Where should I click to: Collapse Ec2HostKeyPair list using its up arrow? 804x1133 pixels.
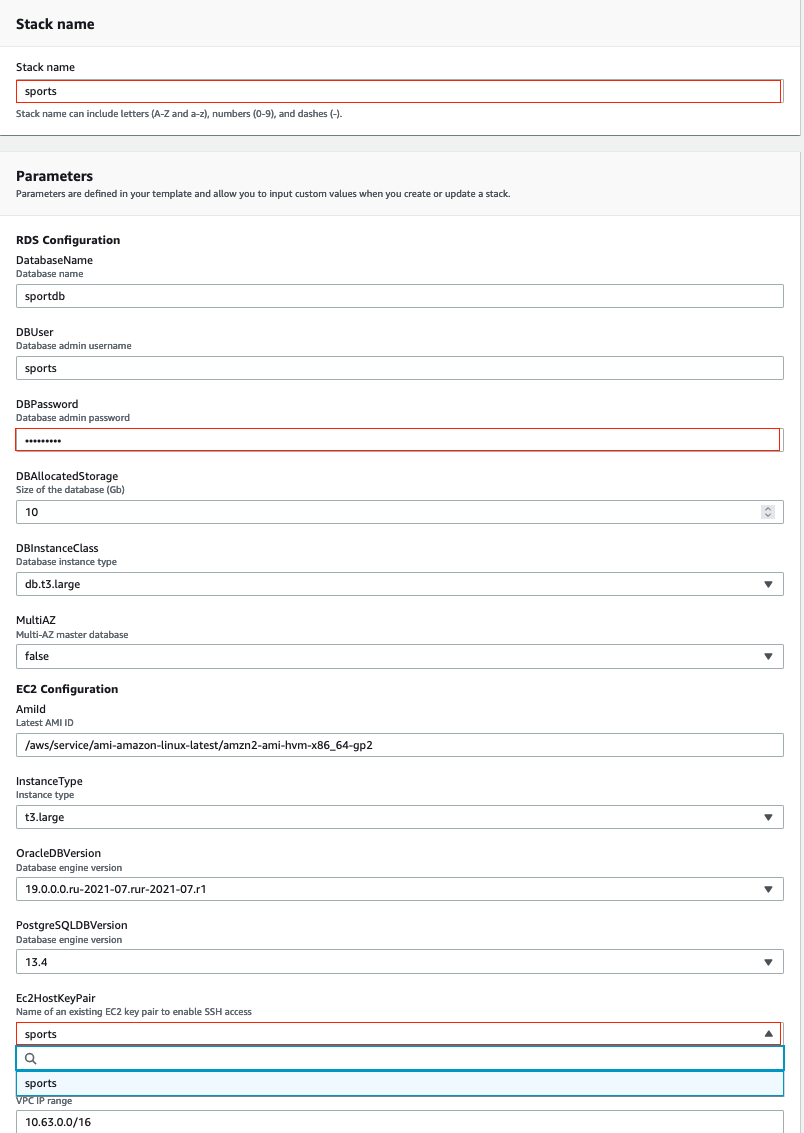(x=768, y=1034)
